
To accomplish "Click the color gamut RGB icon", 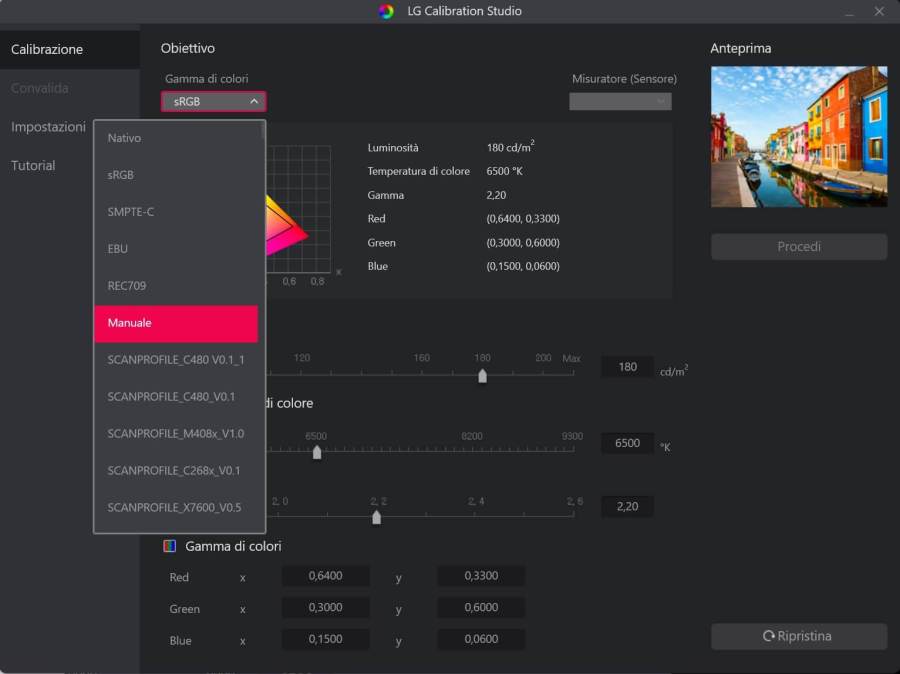I will pyautogui.click(x=169, y=546).
